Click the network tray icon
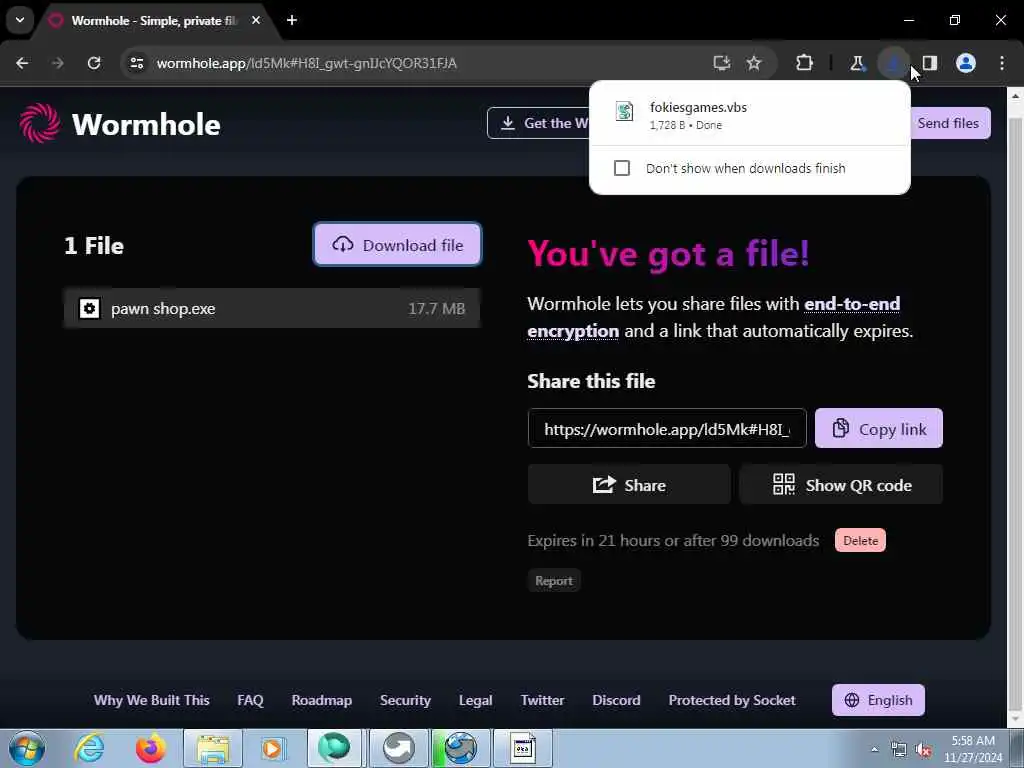This screenshot has height=768, width=1024. (x=899, y=750)
